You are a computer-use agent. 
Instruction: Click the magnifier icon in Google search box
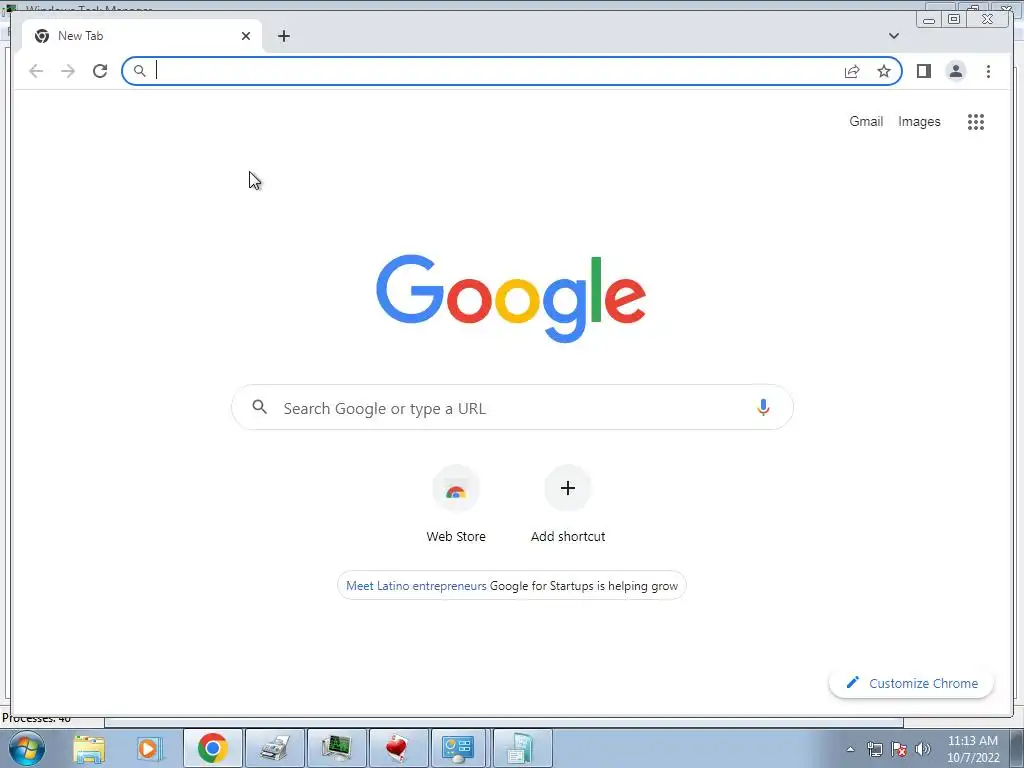pos(259,408)
